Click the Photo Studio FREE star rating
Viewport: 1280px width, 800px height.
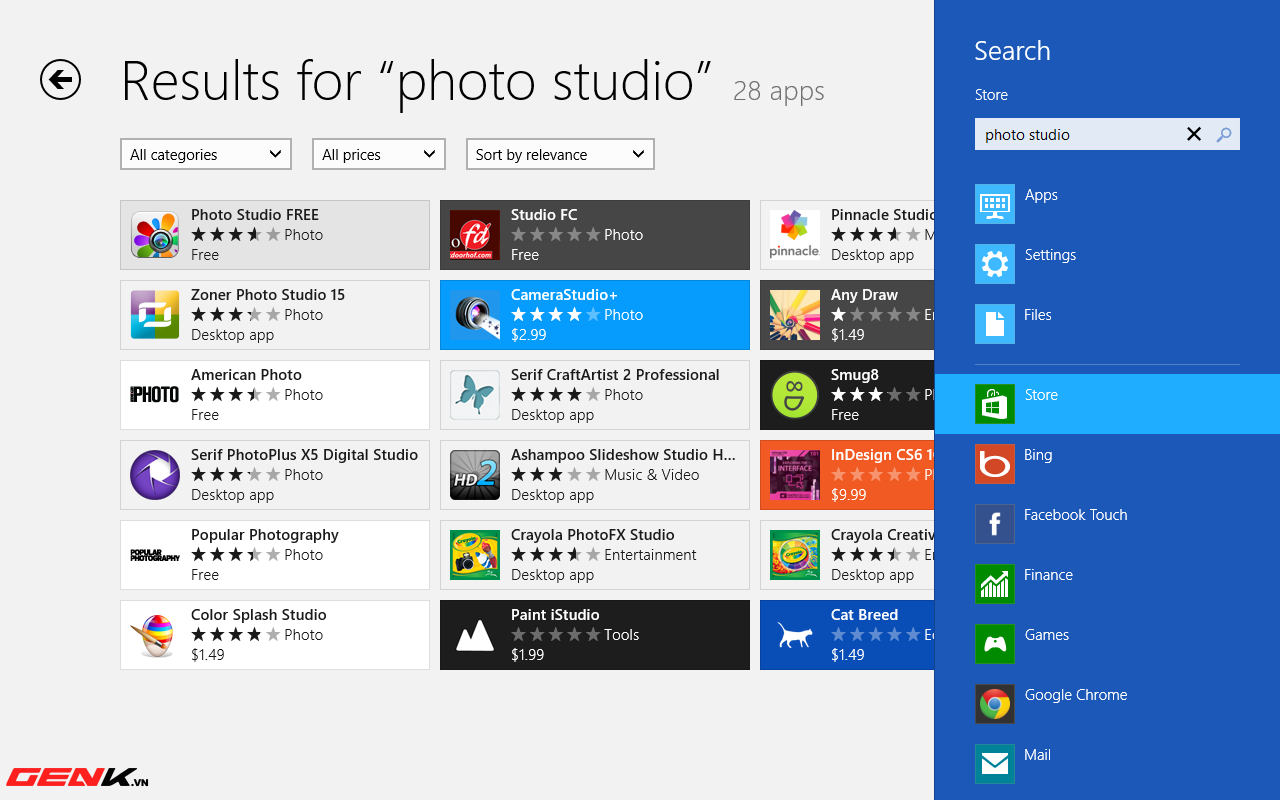point(236,235)
